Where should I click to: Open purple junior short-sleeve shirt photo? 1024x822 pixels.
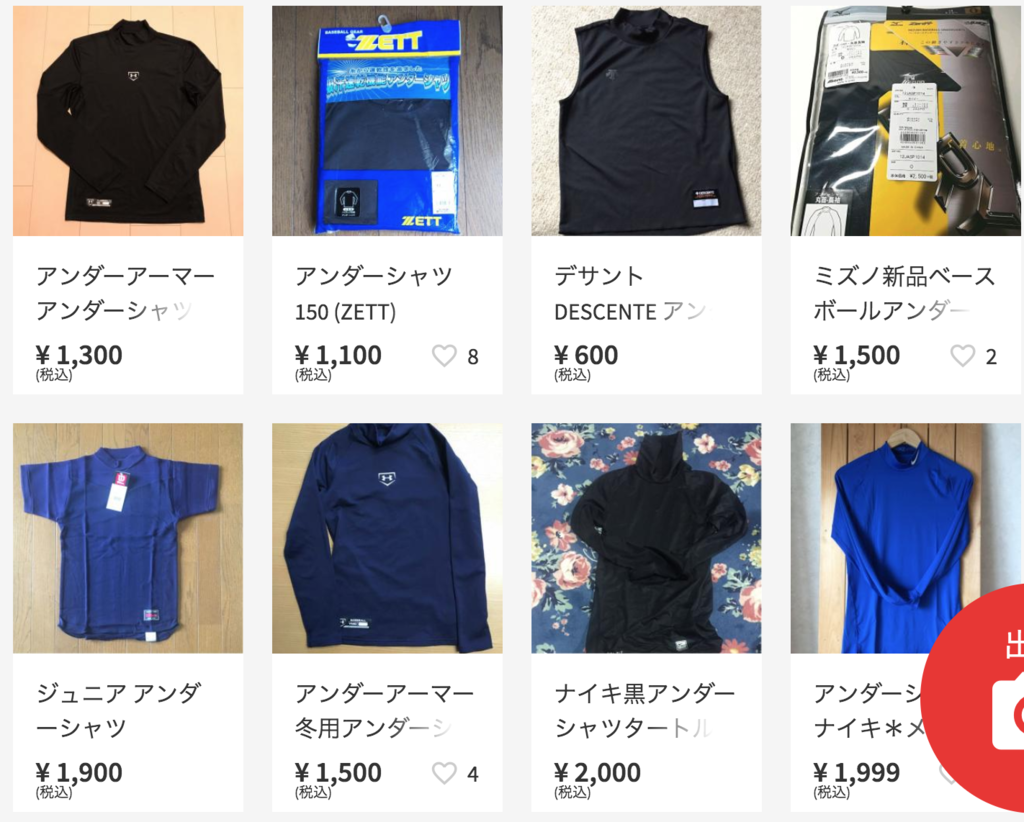coord(128,538)
